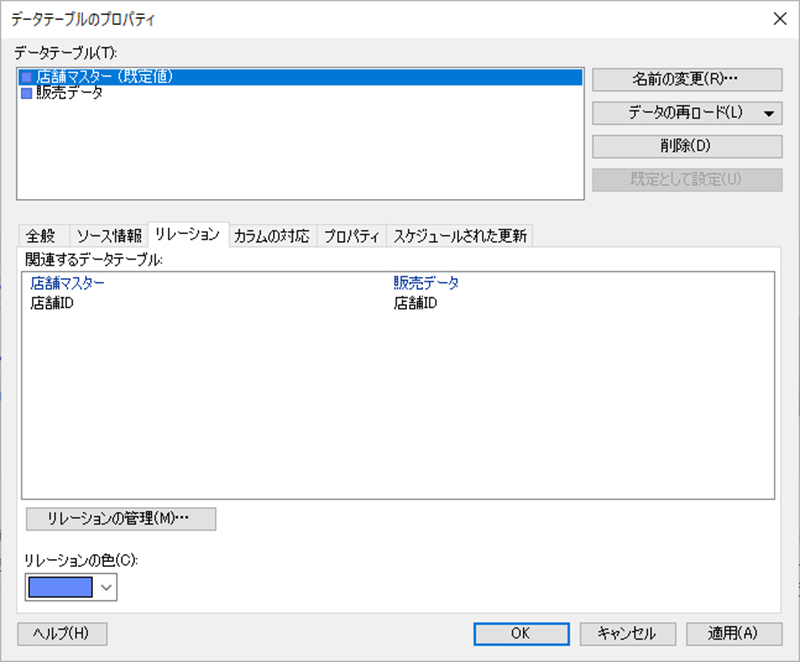Click the blue square icon beside 販売データ

[27, 93]
